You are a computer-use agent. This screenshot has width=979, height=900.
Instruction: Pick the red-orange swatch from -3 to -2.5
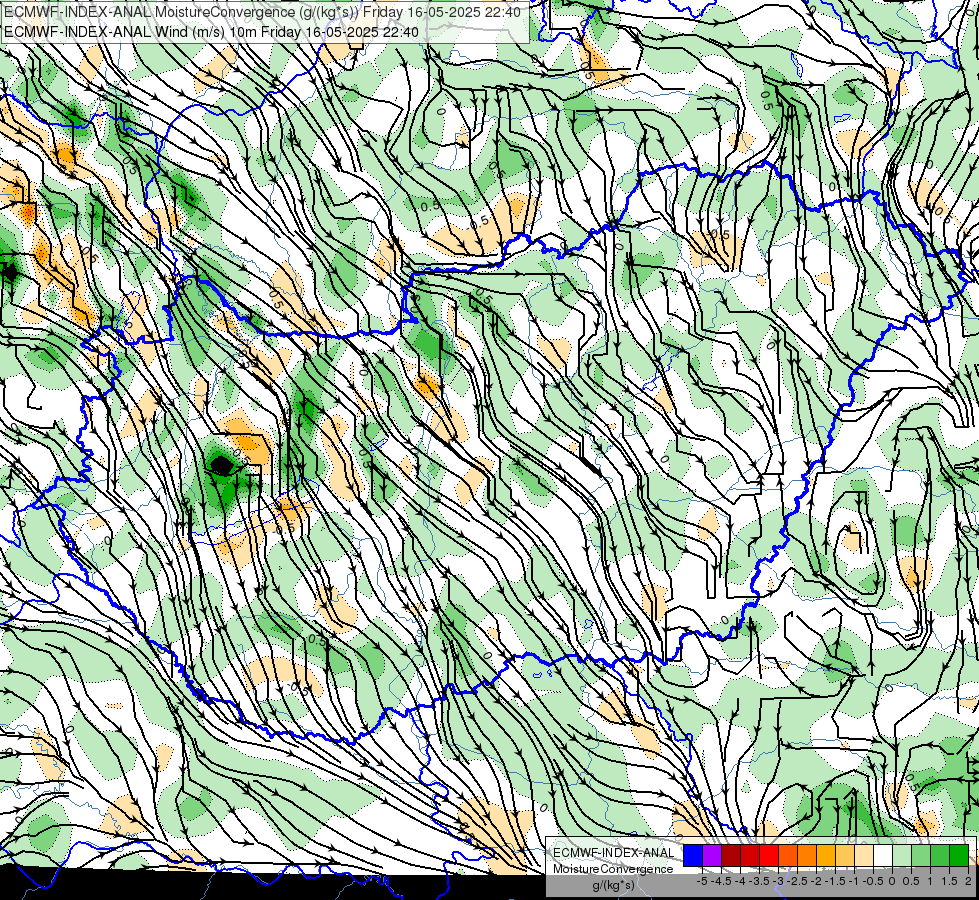click(x=788, y=855)
